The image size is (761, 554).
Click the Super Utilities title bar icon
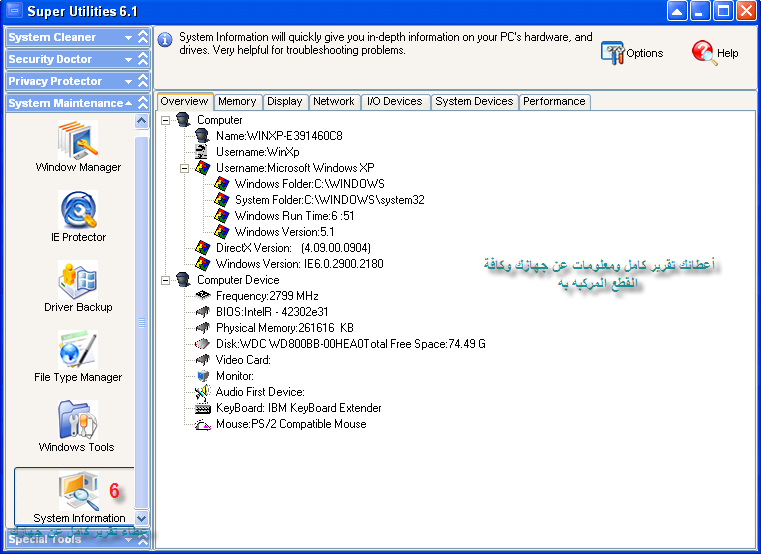(x=14, y=10)
